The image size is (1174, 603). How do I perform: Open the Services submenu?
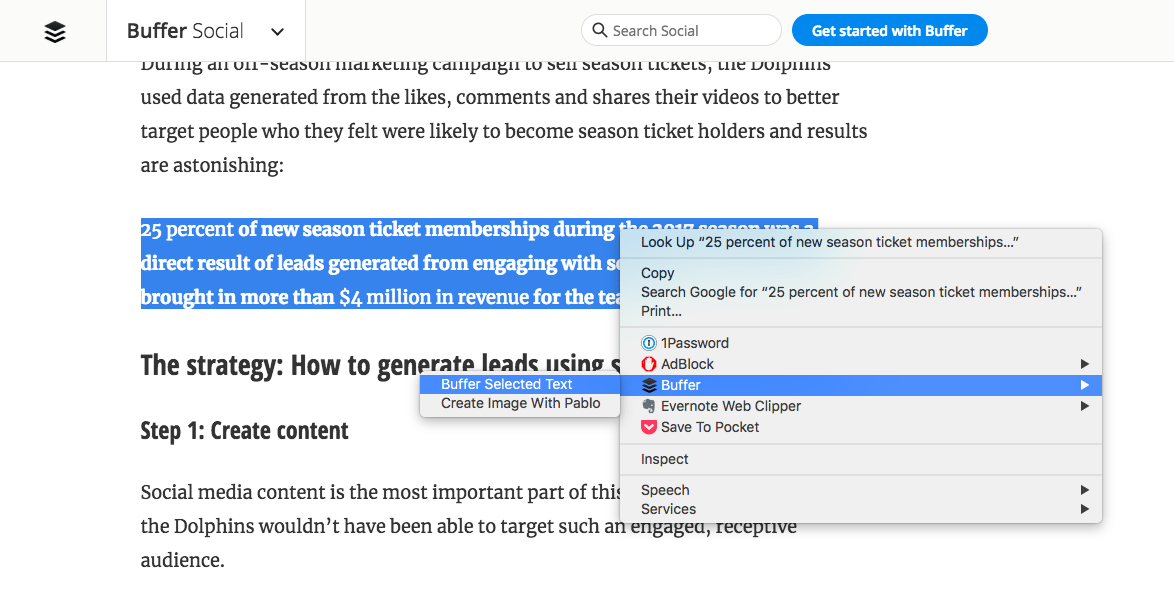tap(1084, 509)
